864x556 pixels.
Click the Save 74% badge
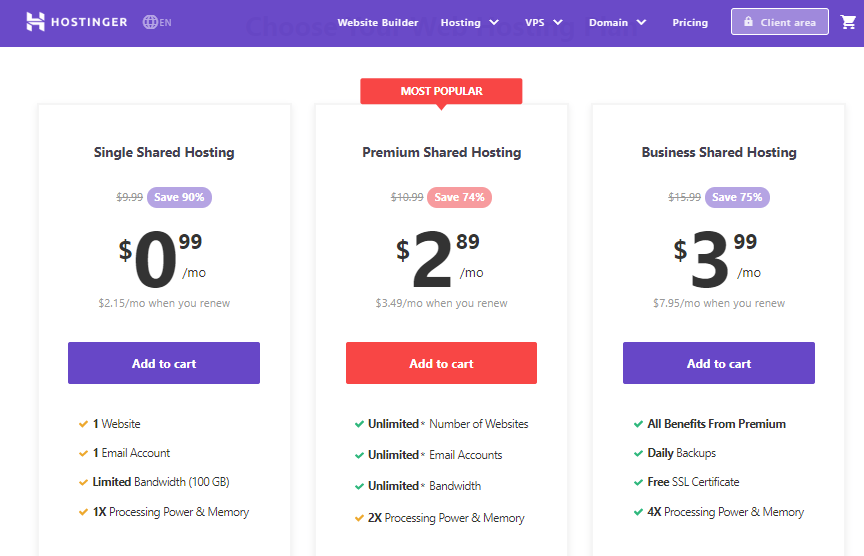coord(459,197)
